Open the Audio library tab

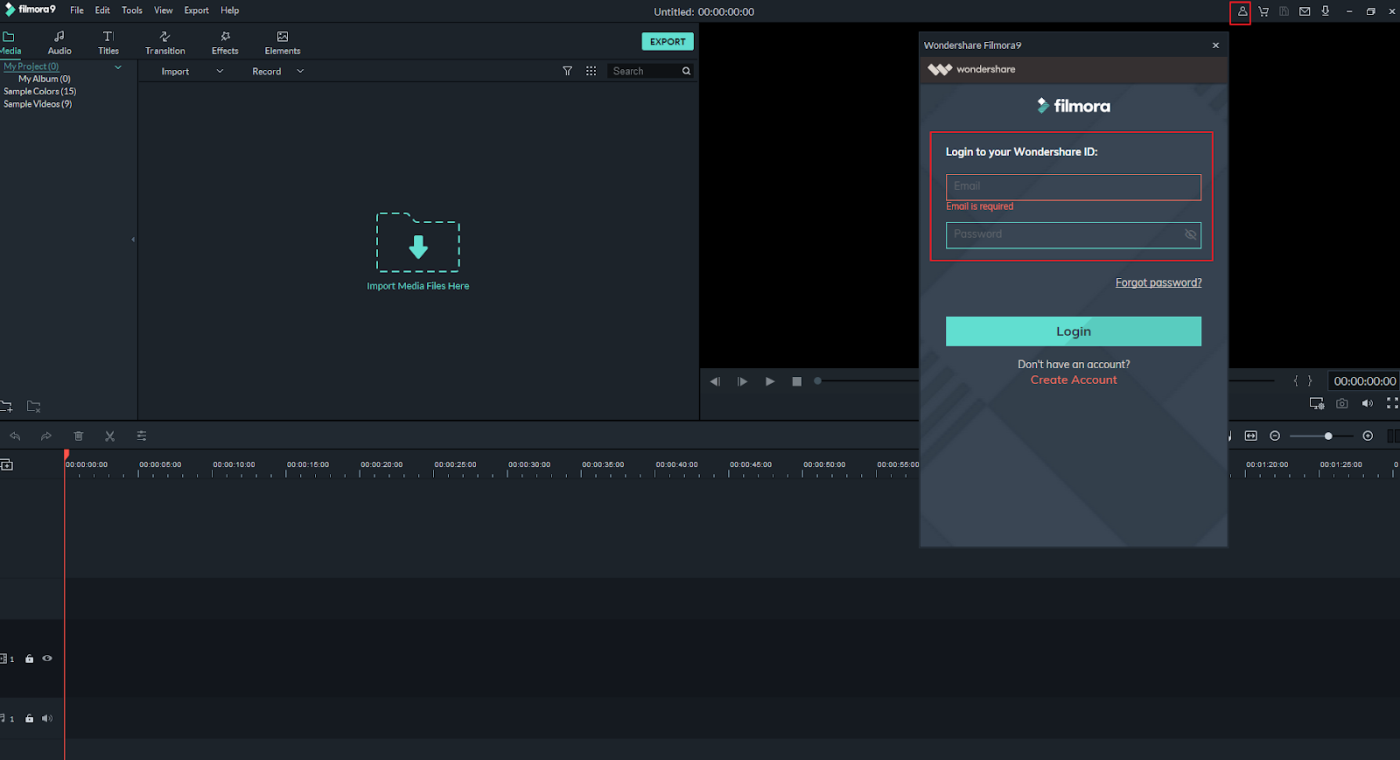(x=60, y=43)
